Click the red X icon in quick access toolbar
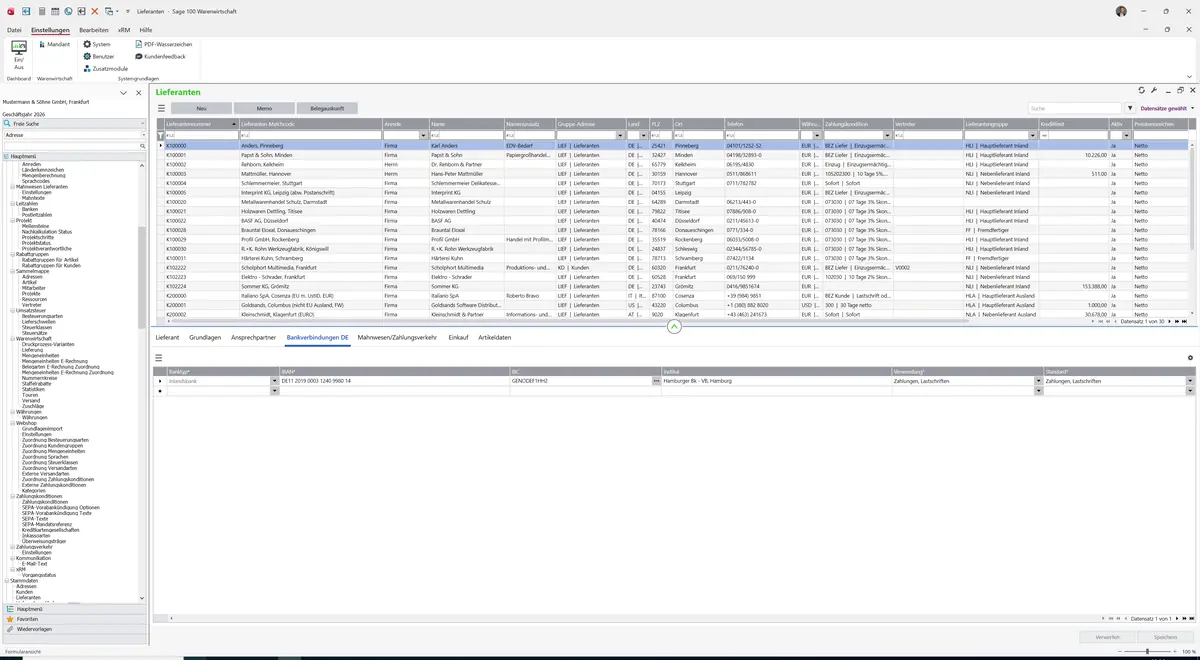This screenshot has width=1200, height=660. coord(94,11)
